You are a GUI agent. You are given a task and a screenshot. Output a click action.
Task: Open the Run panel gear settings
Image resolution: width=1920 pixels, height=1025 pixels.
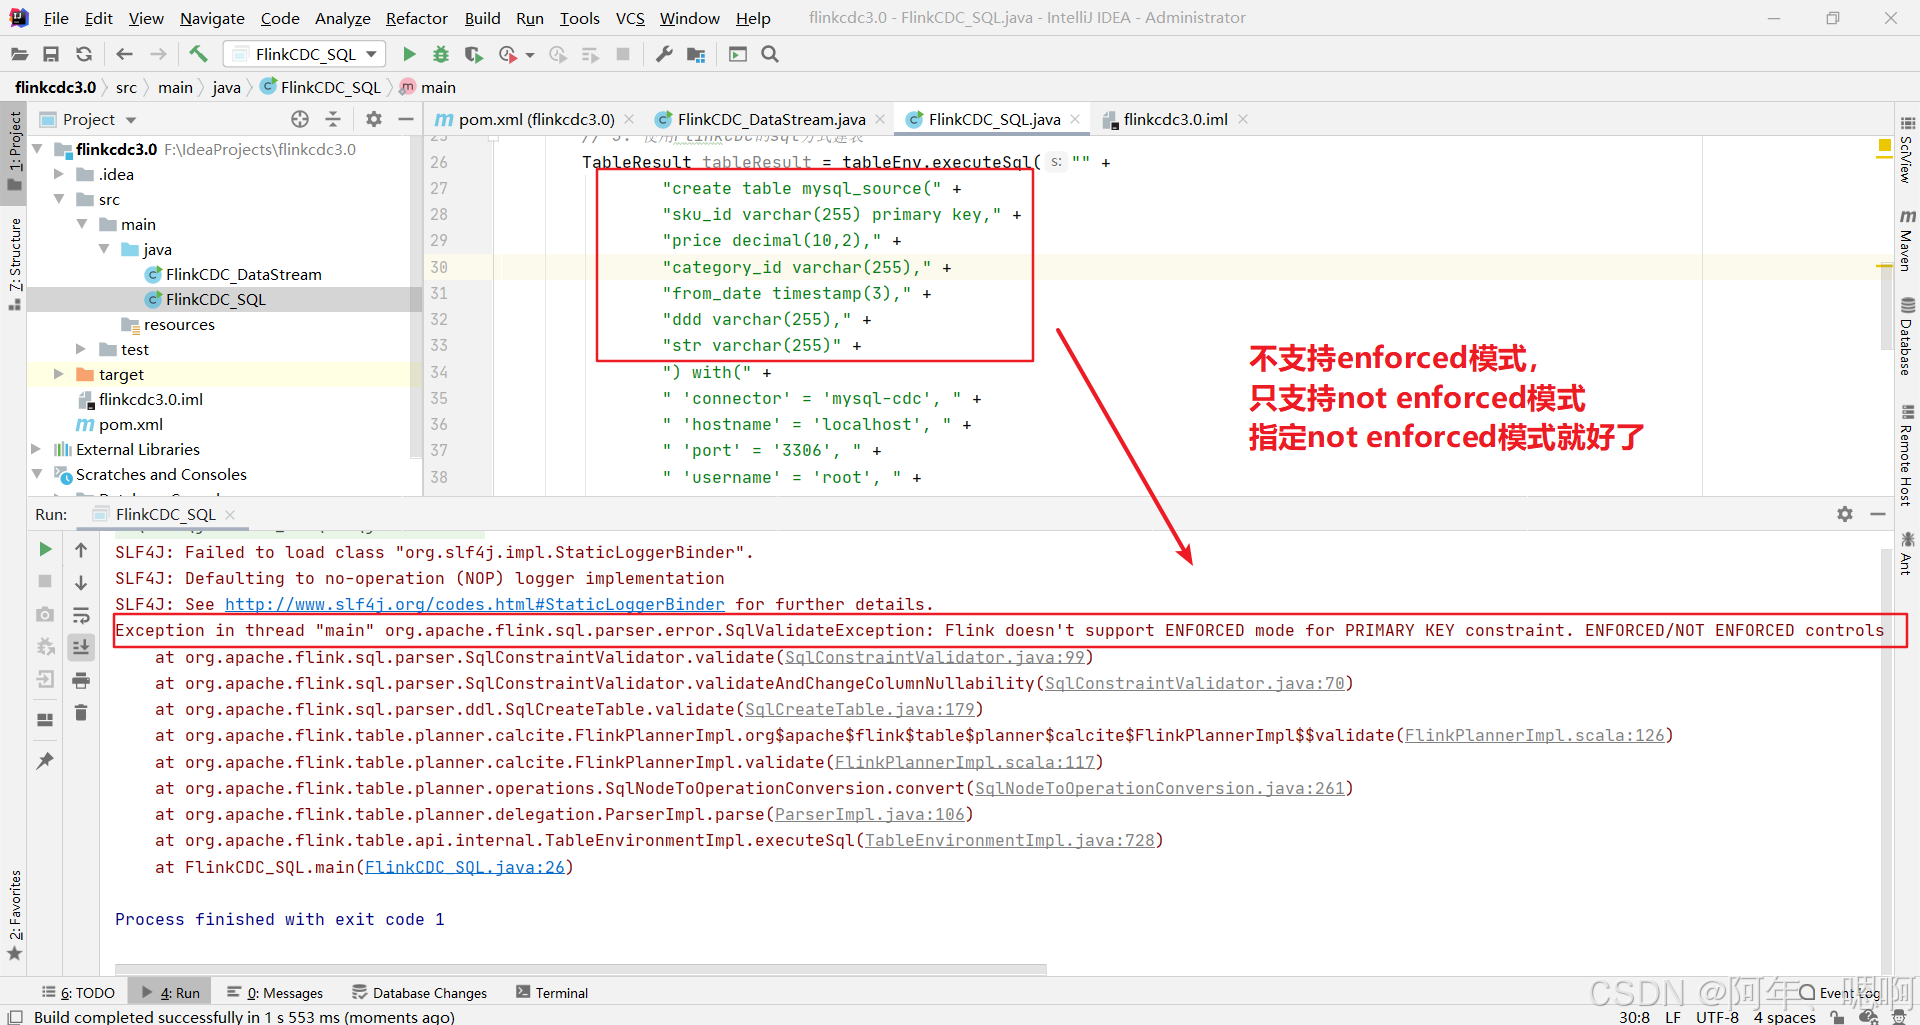pyautogui.click(x=1845, y=514)
